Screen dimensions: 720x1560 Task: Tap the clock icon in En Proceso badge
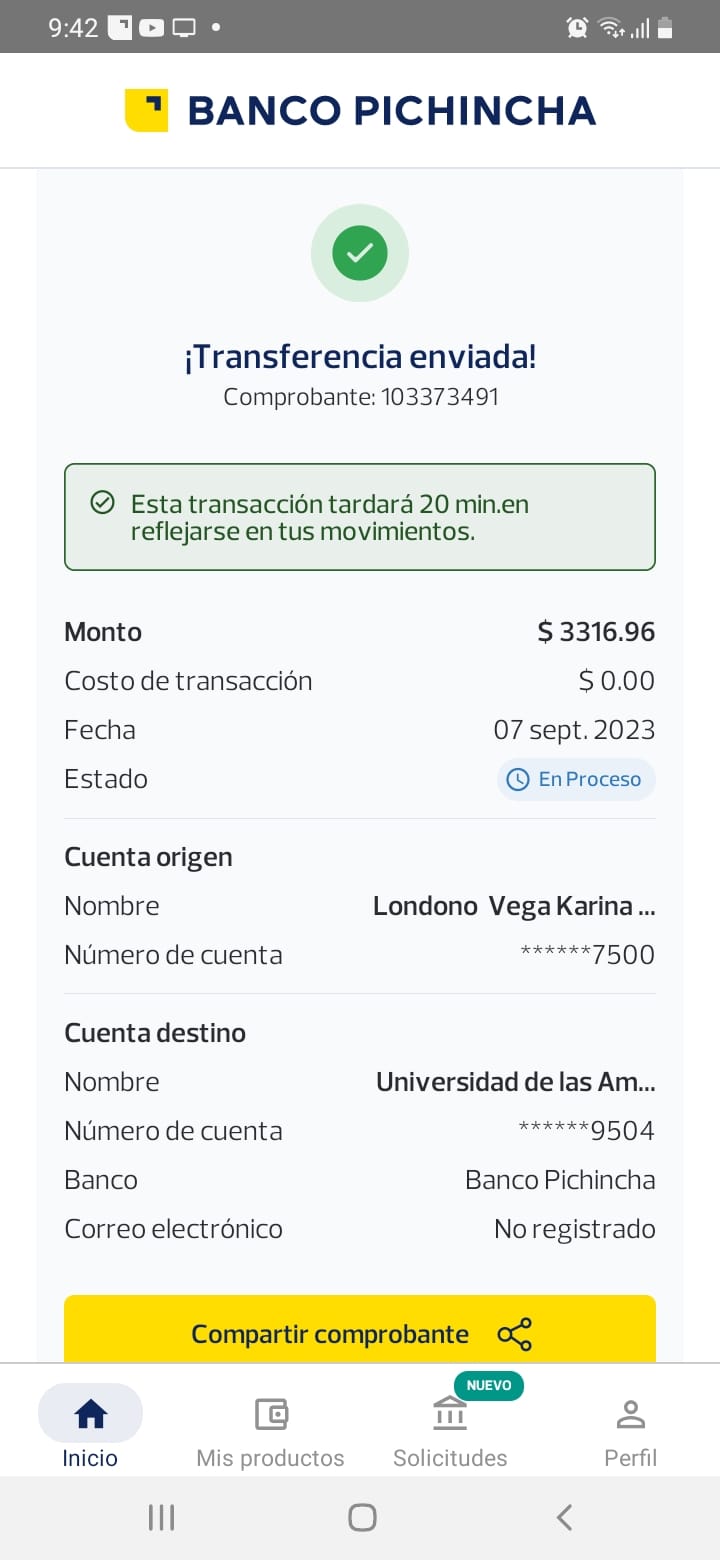click(x=518, y=780)
